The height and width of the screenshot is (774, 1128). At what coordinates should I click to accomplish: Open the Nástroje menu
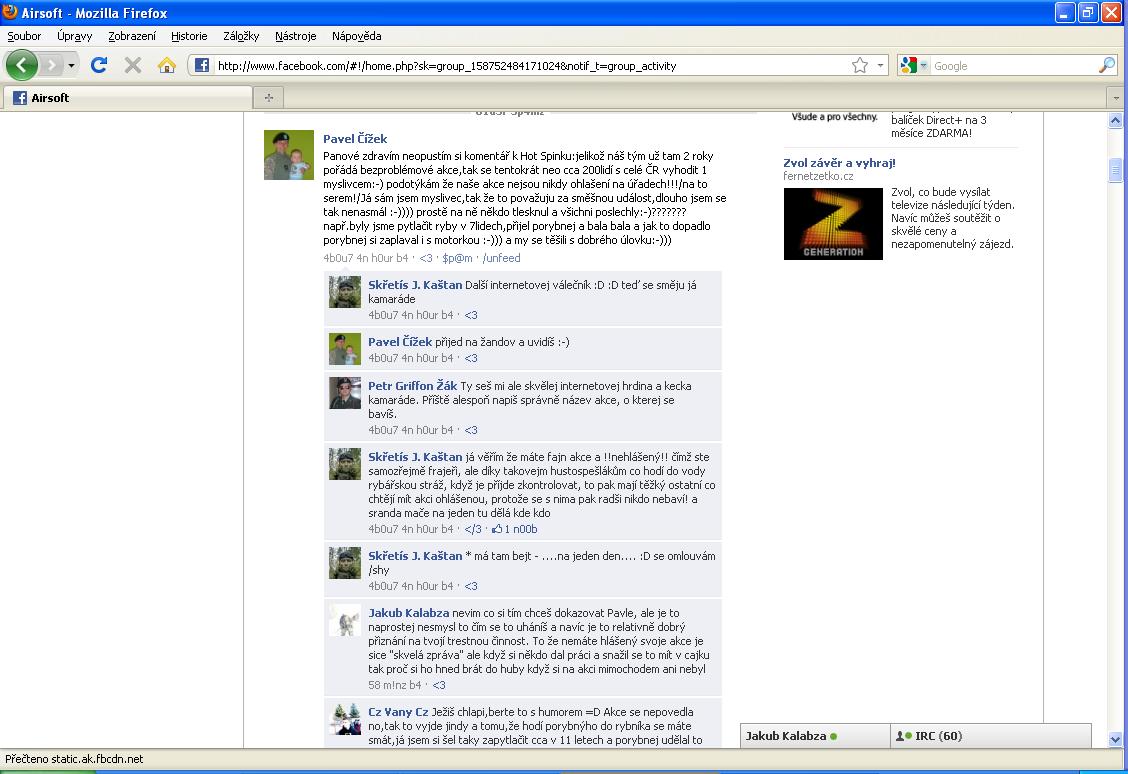click(x=295, y=36)
